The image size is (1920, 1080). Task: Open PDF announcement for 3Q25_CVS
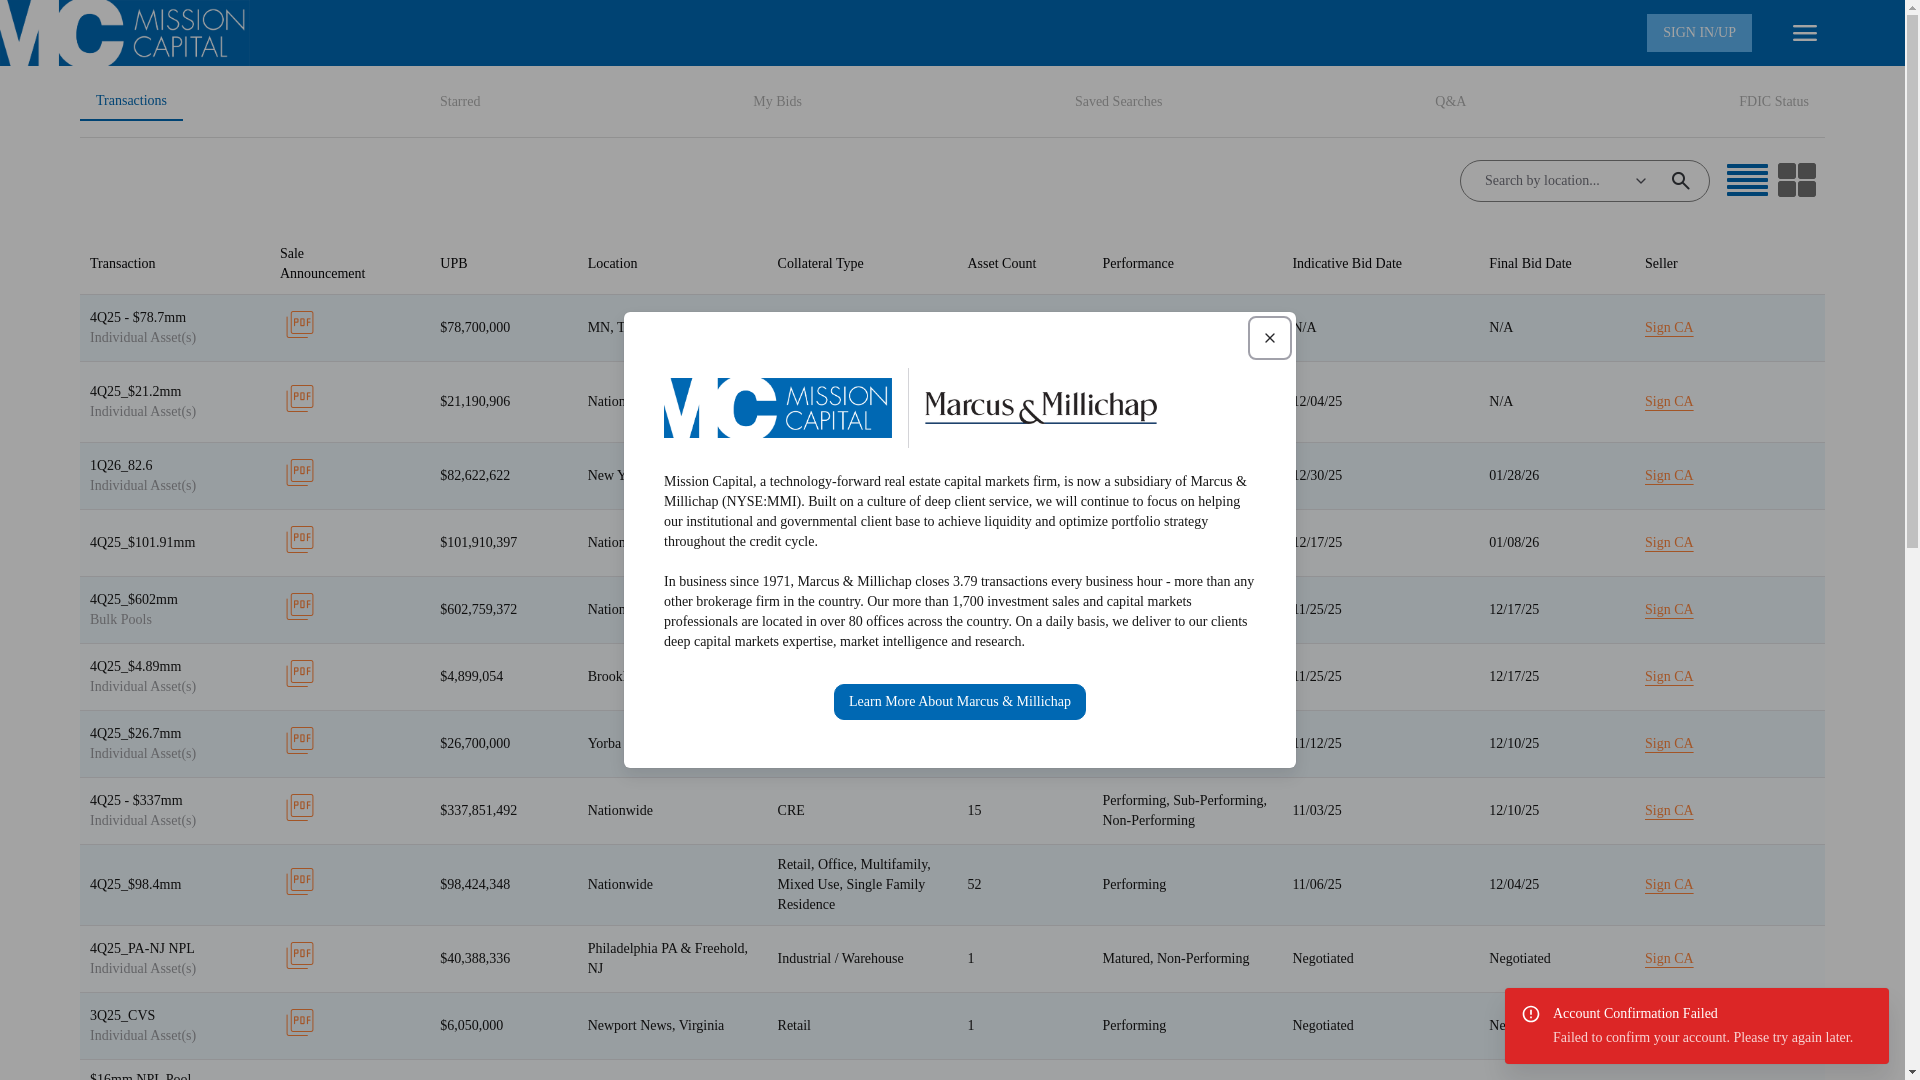[x=300, y=1022]
